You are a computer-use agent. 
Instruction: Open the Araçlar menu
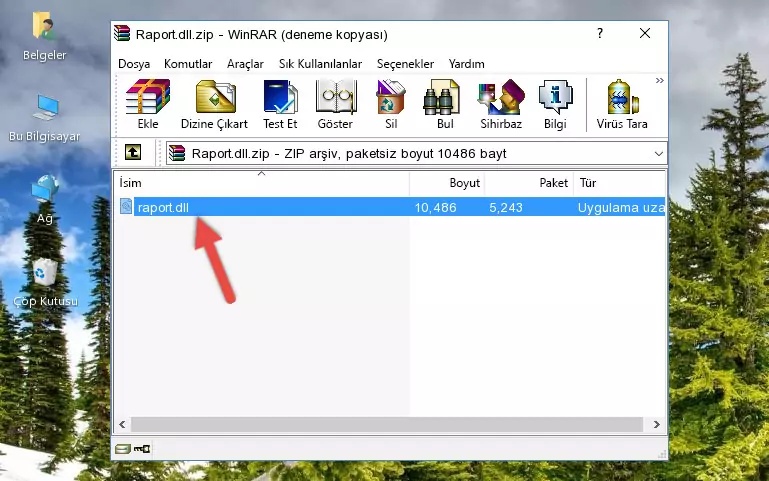[x=245, y=64]
